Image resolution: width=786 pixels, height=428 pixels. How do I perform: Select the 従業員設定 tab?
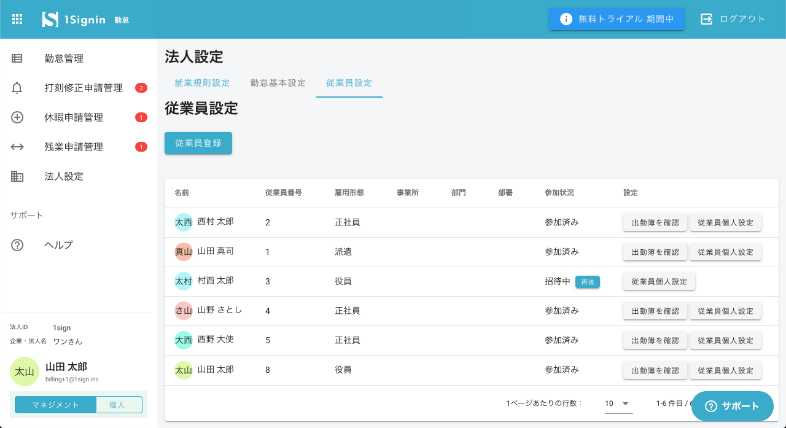coord(349,83)
